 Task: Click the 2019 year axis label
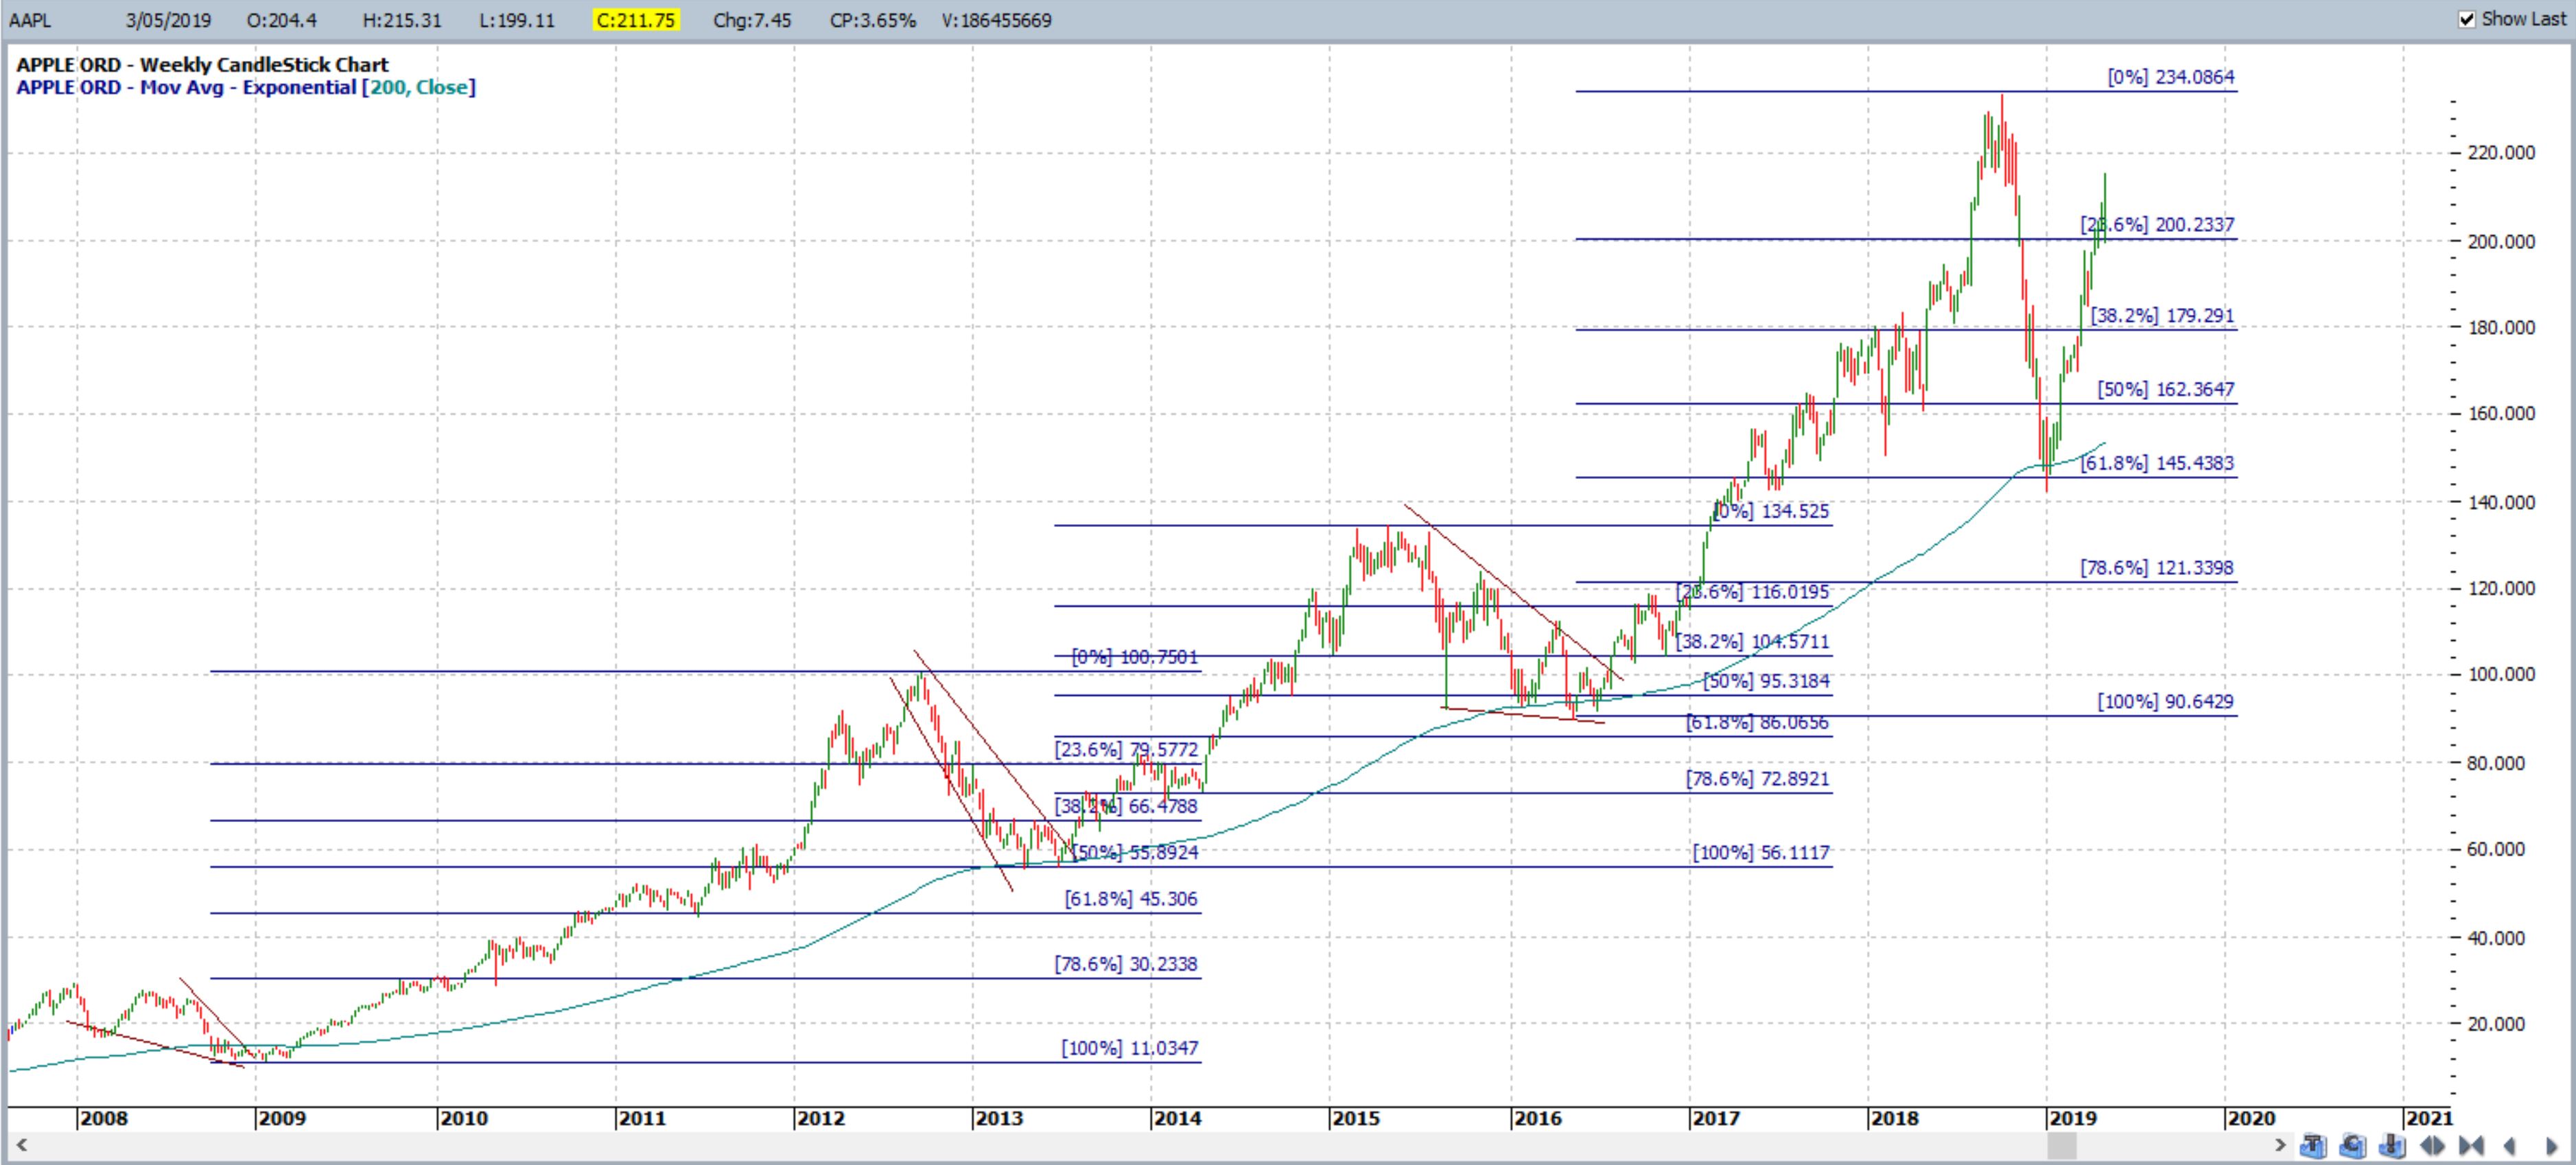[2073, 1118]
